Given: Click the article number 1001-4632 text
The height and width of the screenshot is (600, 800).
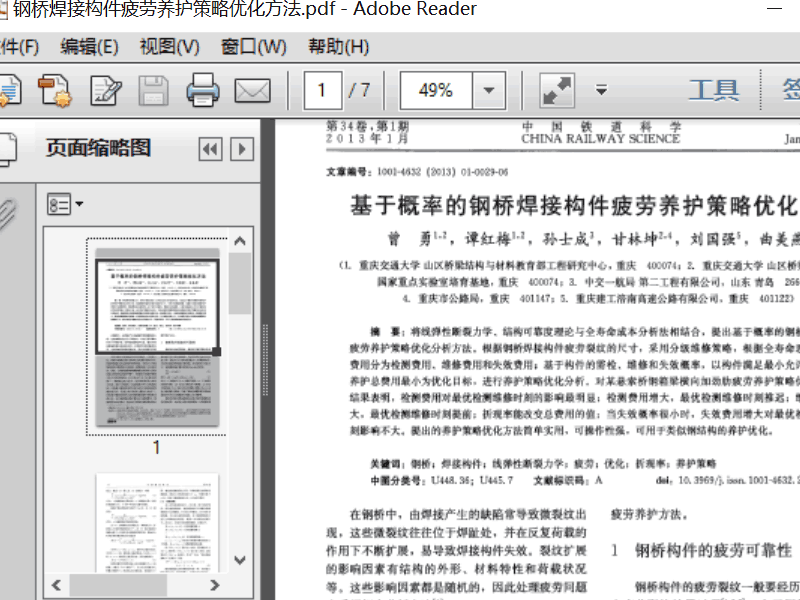Looking at the screenshot, I should tap(443, 172).
